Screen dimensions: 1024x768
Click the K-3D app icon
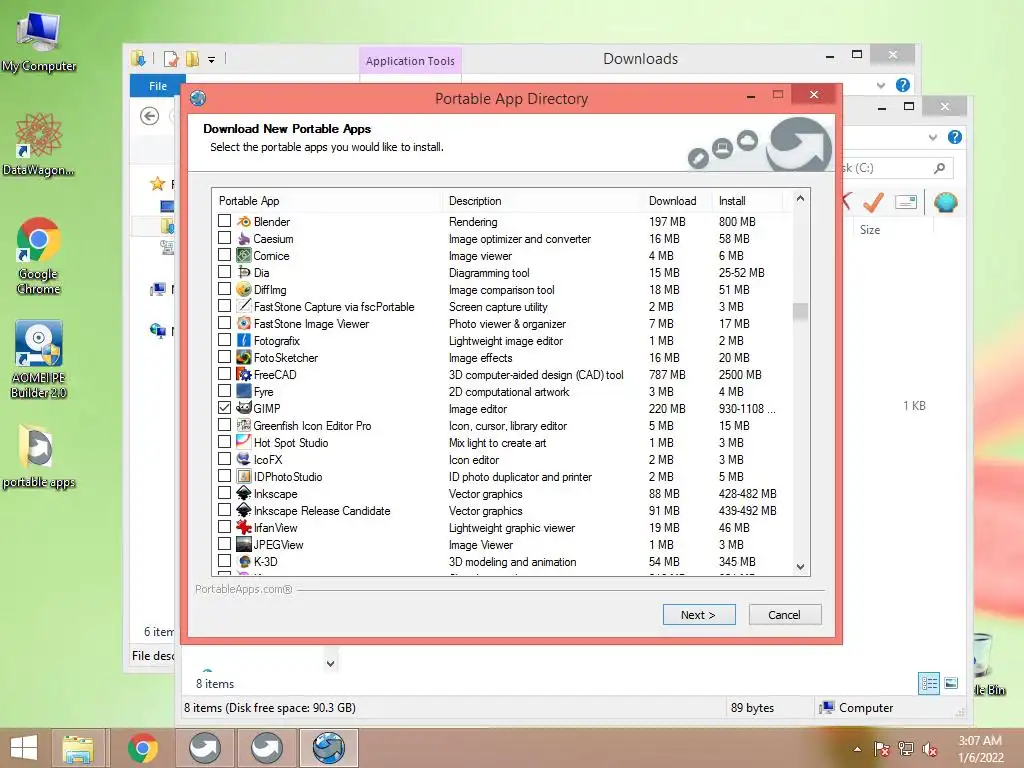pos(244,561)
